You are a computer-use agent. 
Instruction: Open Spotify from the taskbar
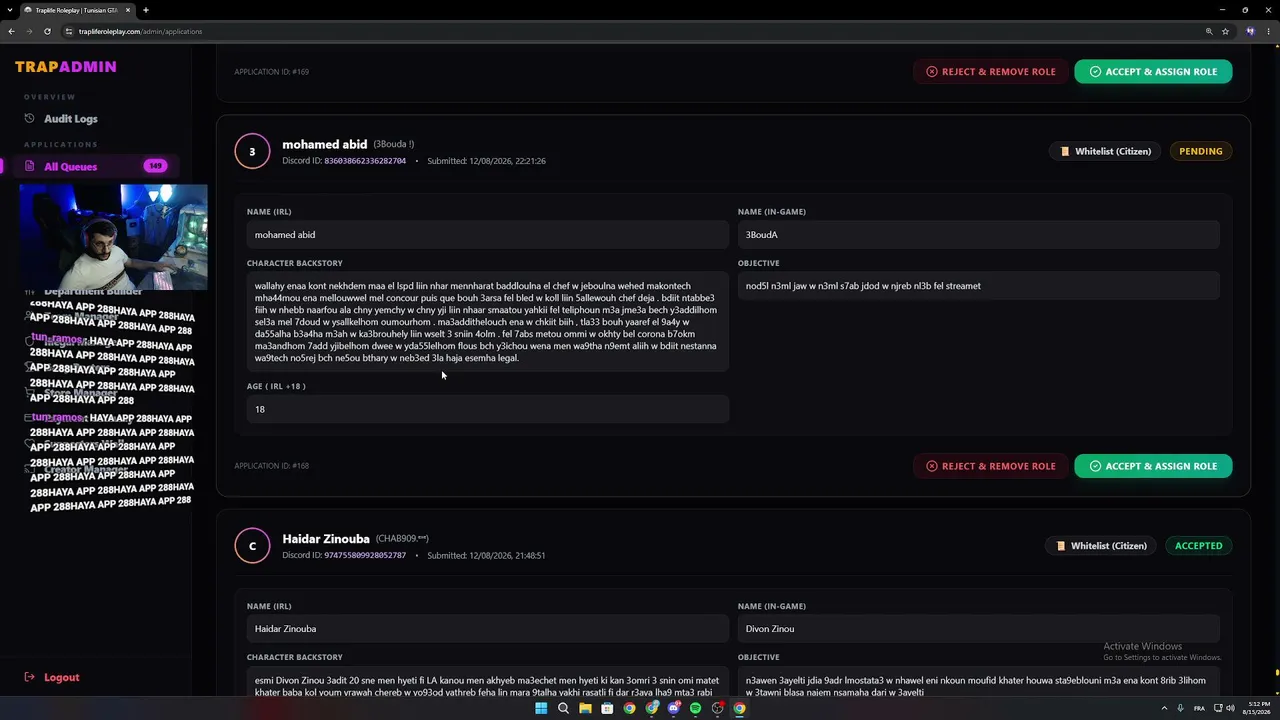click(x=695, y=708)
